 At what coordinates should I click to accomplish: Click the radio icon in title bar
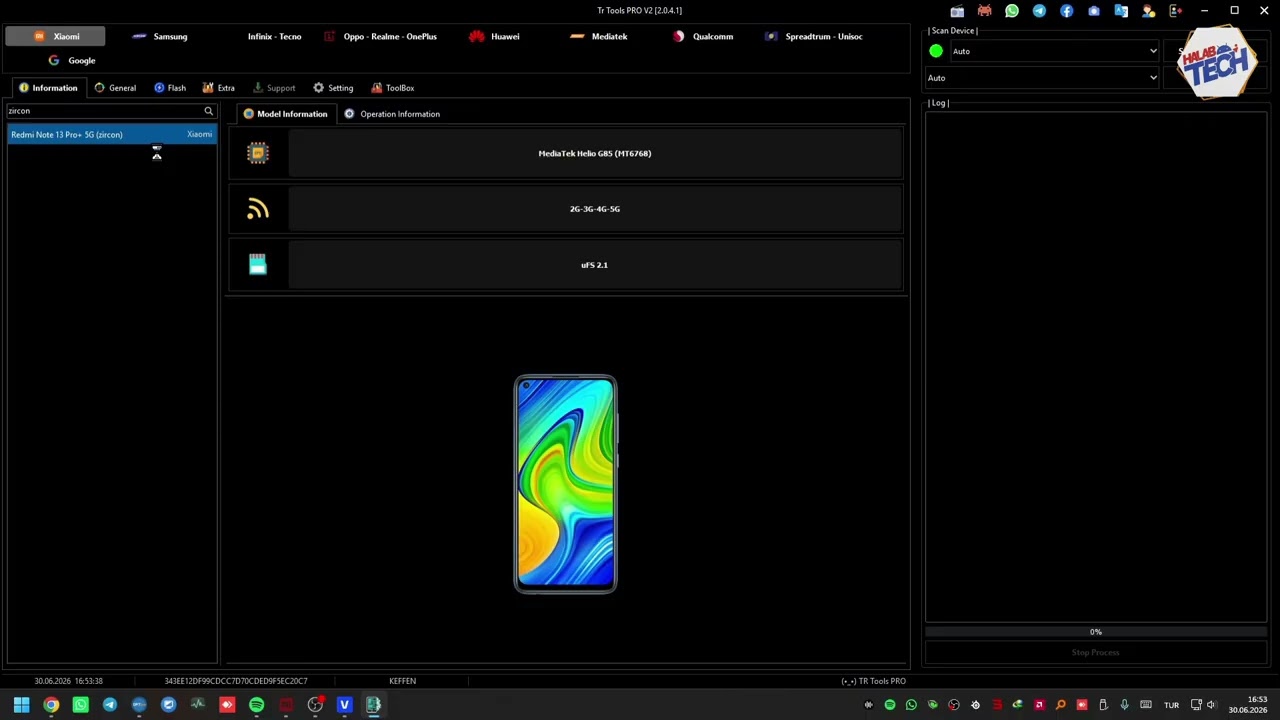[x=957, y=11]
